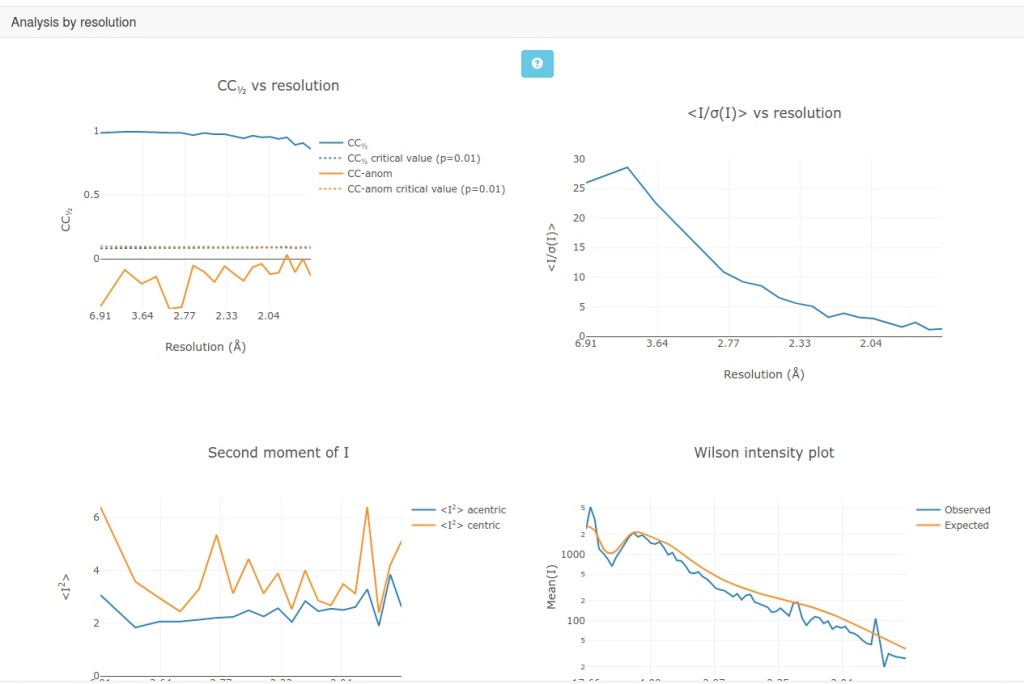Click the blue question-mark help icon
The image size is (1024, 684).
click(537, 64)
